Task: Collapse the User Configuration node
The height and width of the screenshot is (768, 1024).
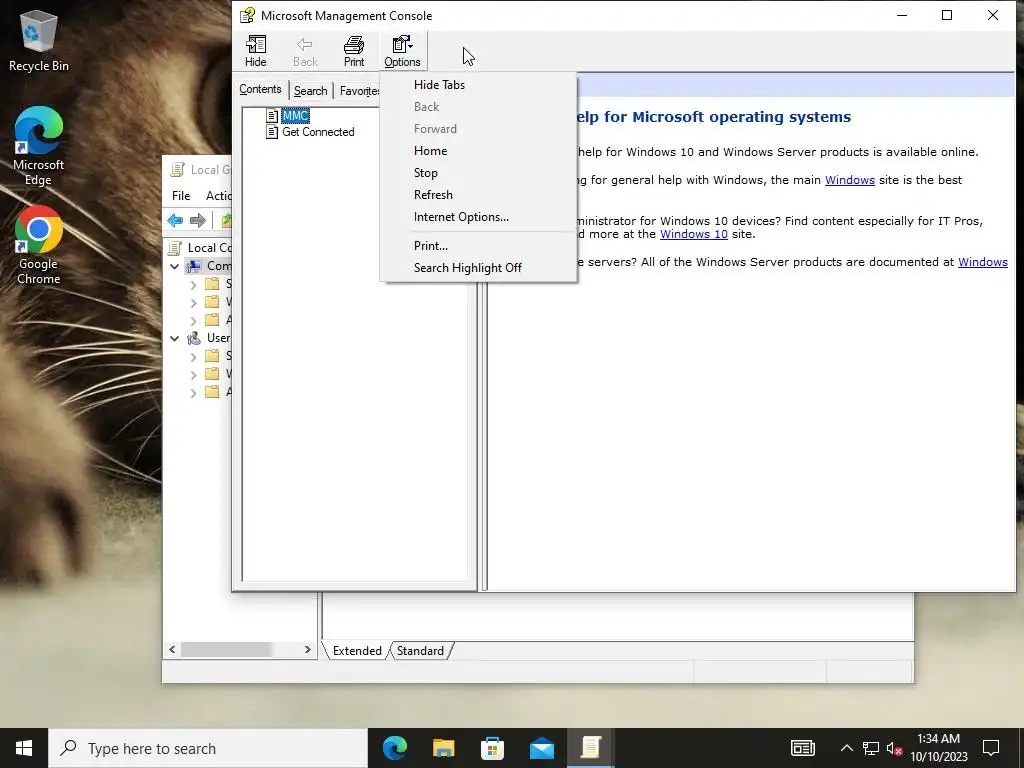Action: (174, 338)
